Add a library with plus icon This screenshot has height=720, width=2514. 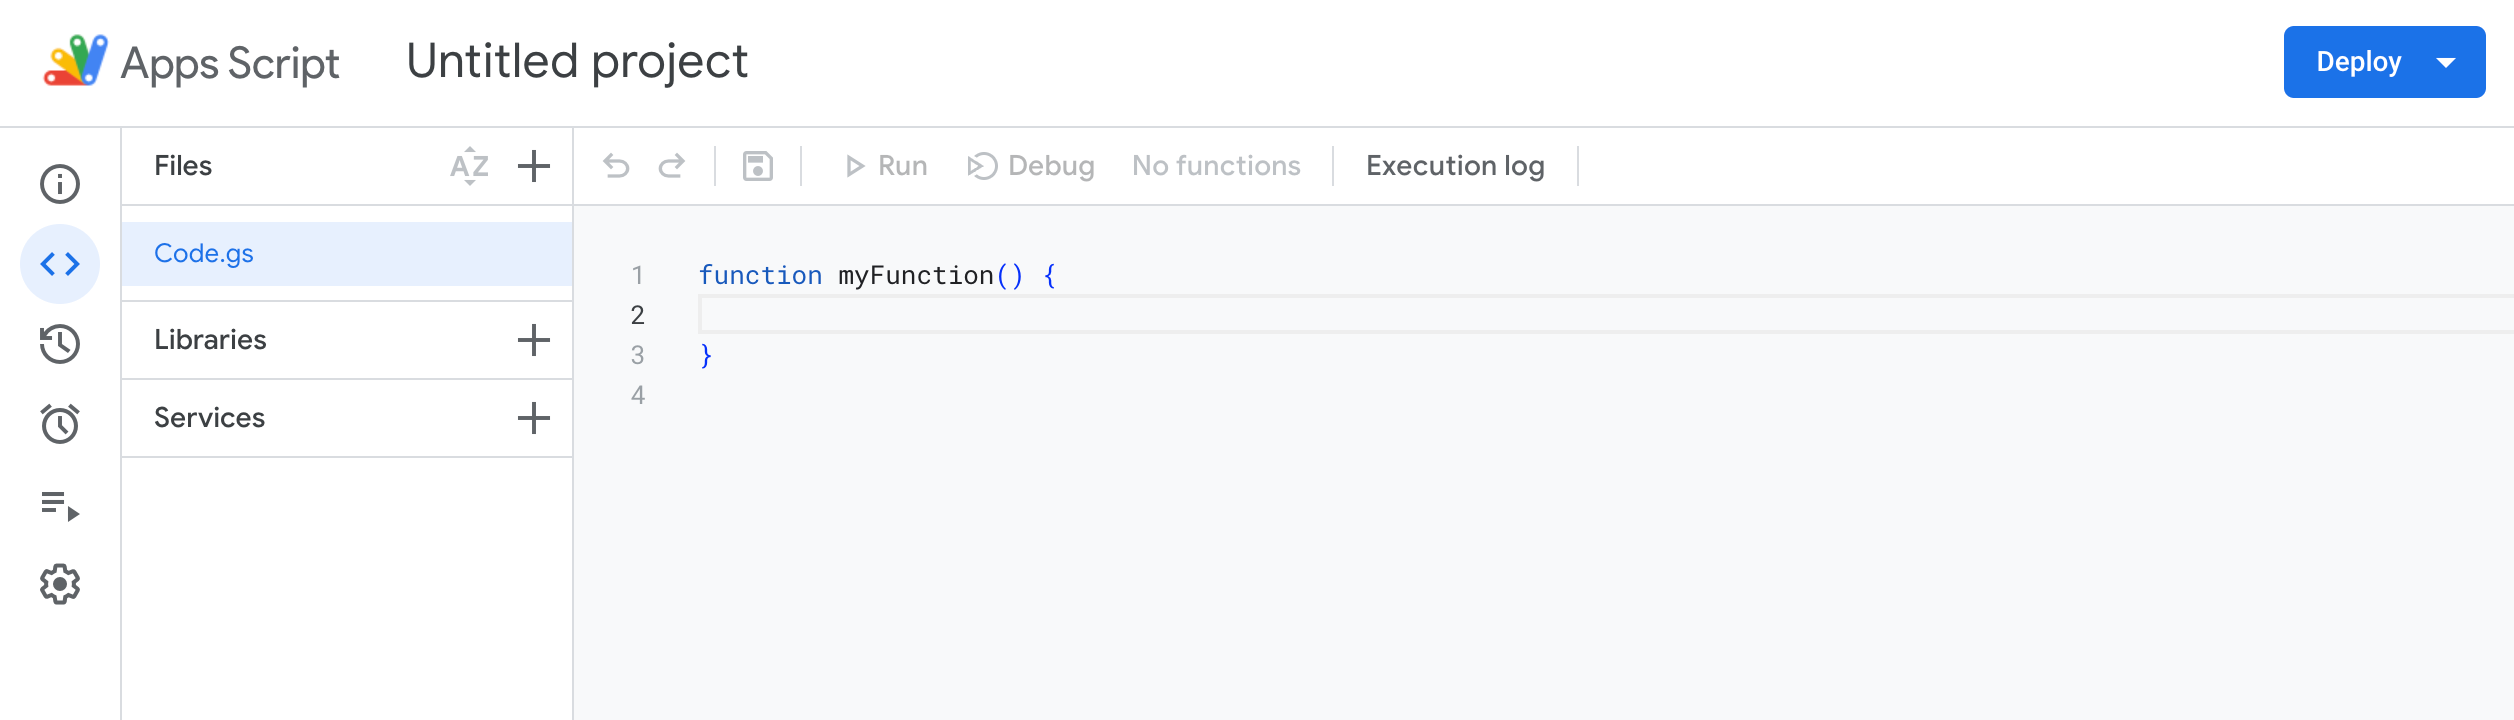click(x=534, y=340)
